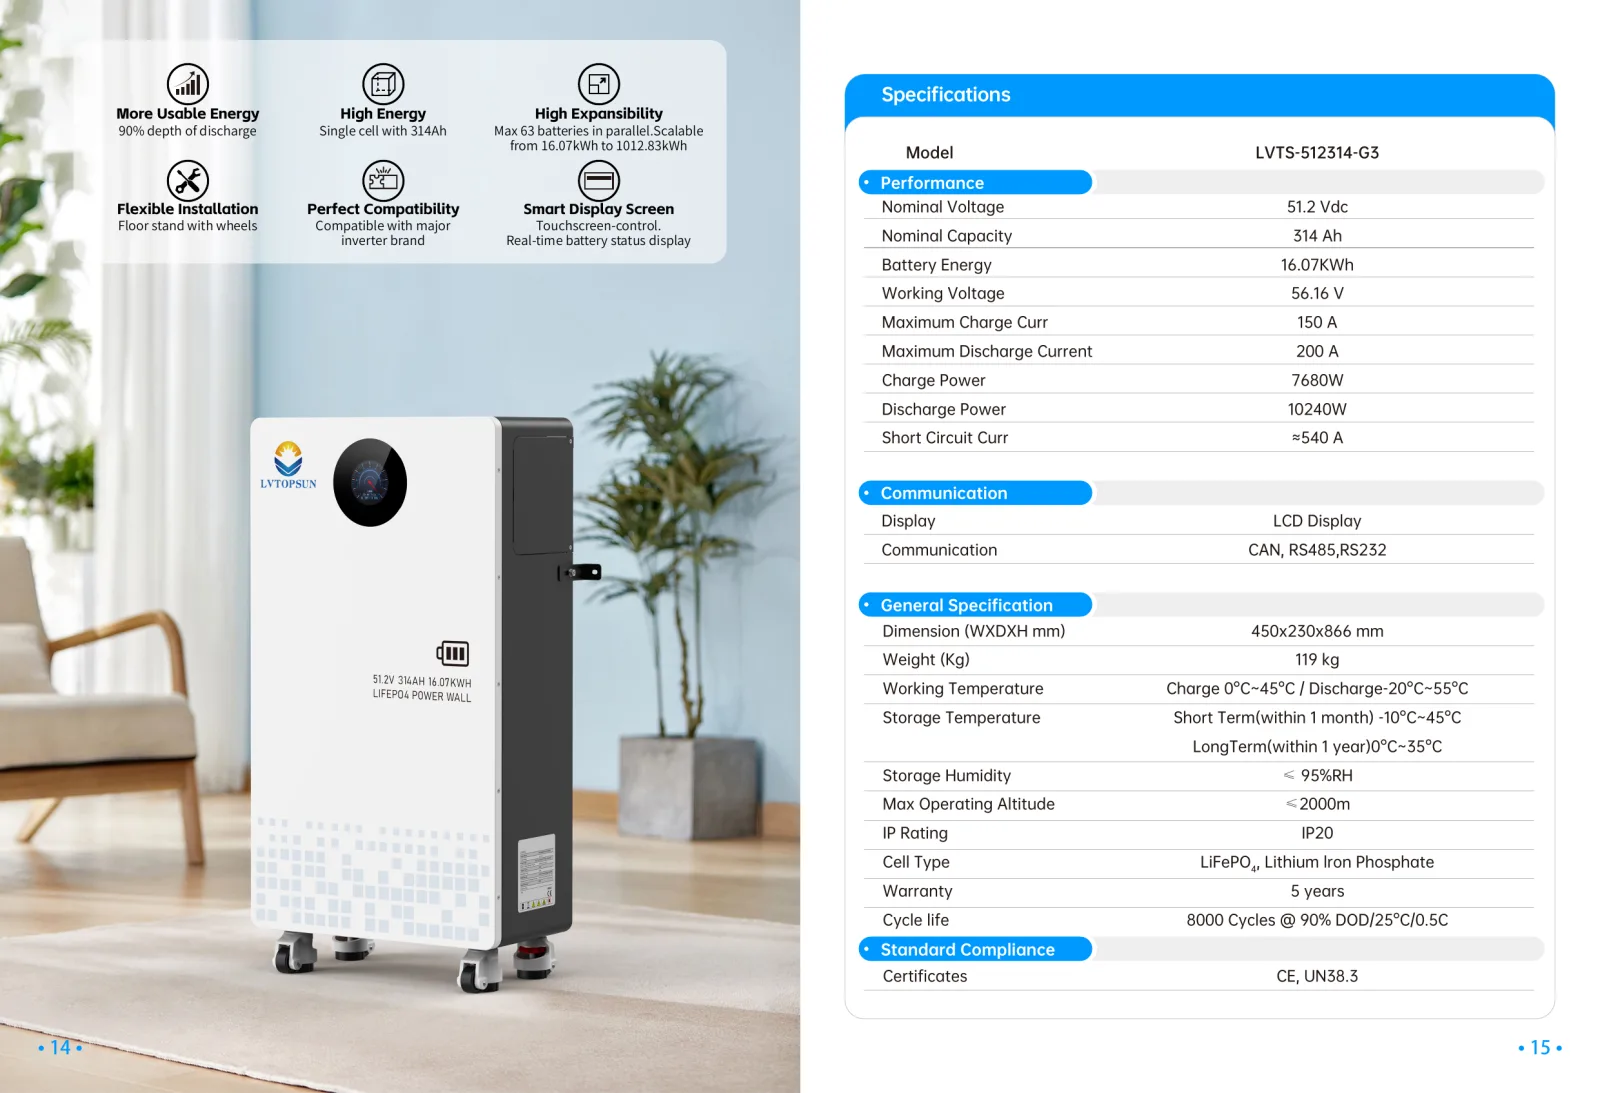Click the Short Term(within 1 month) value

click(1317, 718)
